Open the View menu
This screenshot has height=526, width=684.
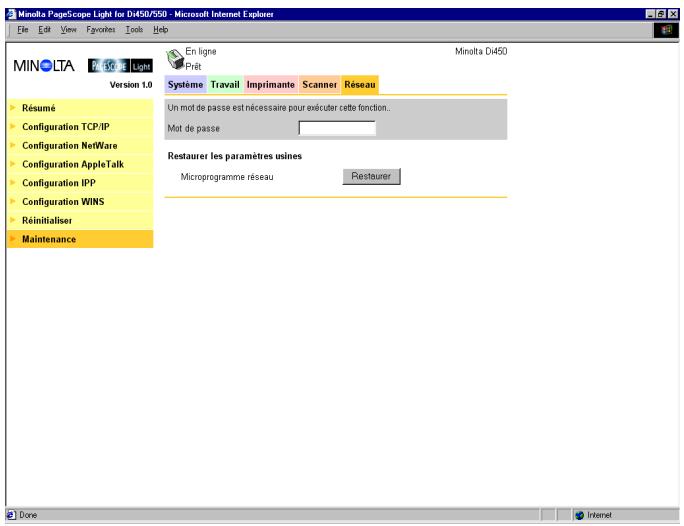[x=68, y=30]
